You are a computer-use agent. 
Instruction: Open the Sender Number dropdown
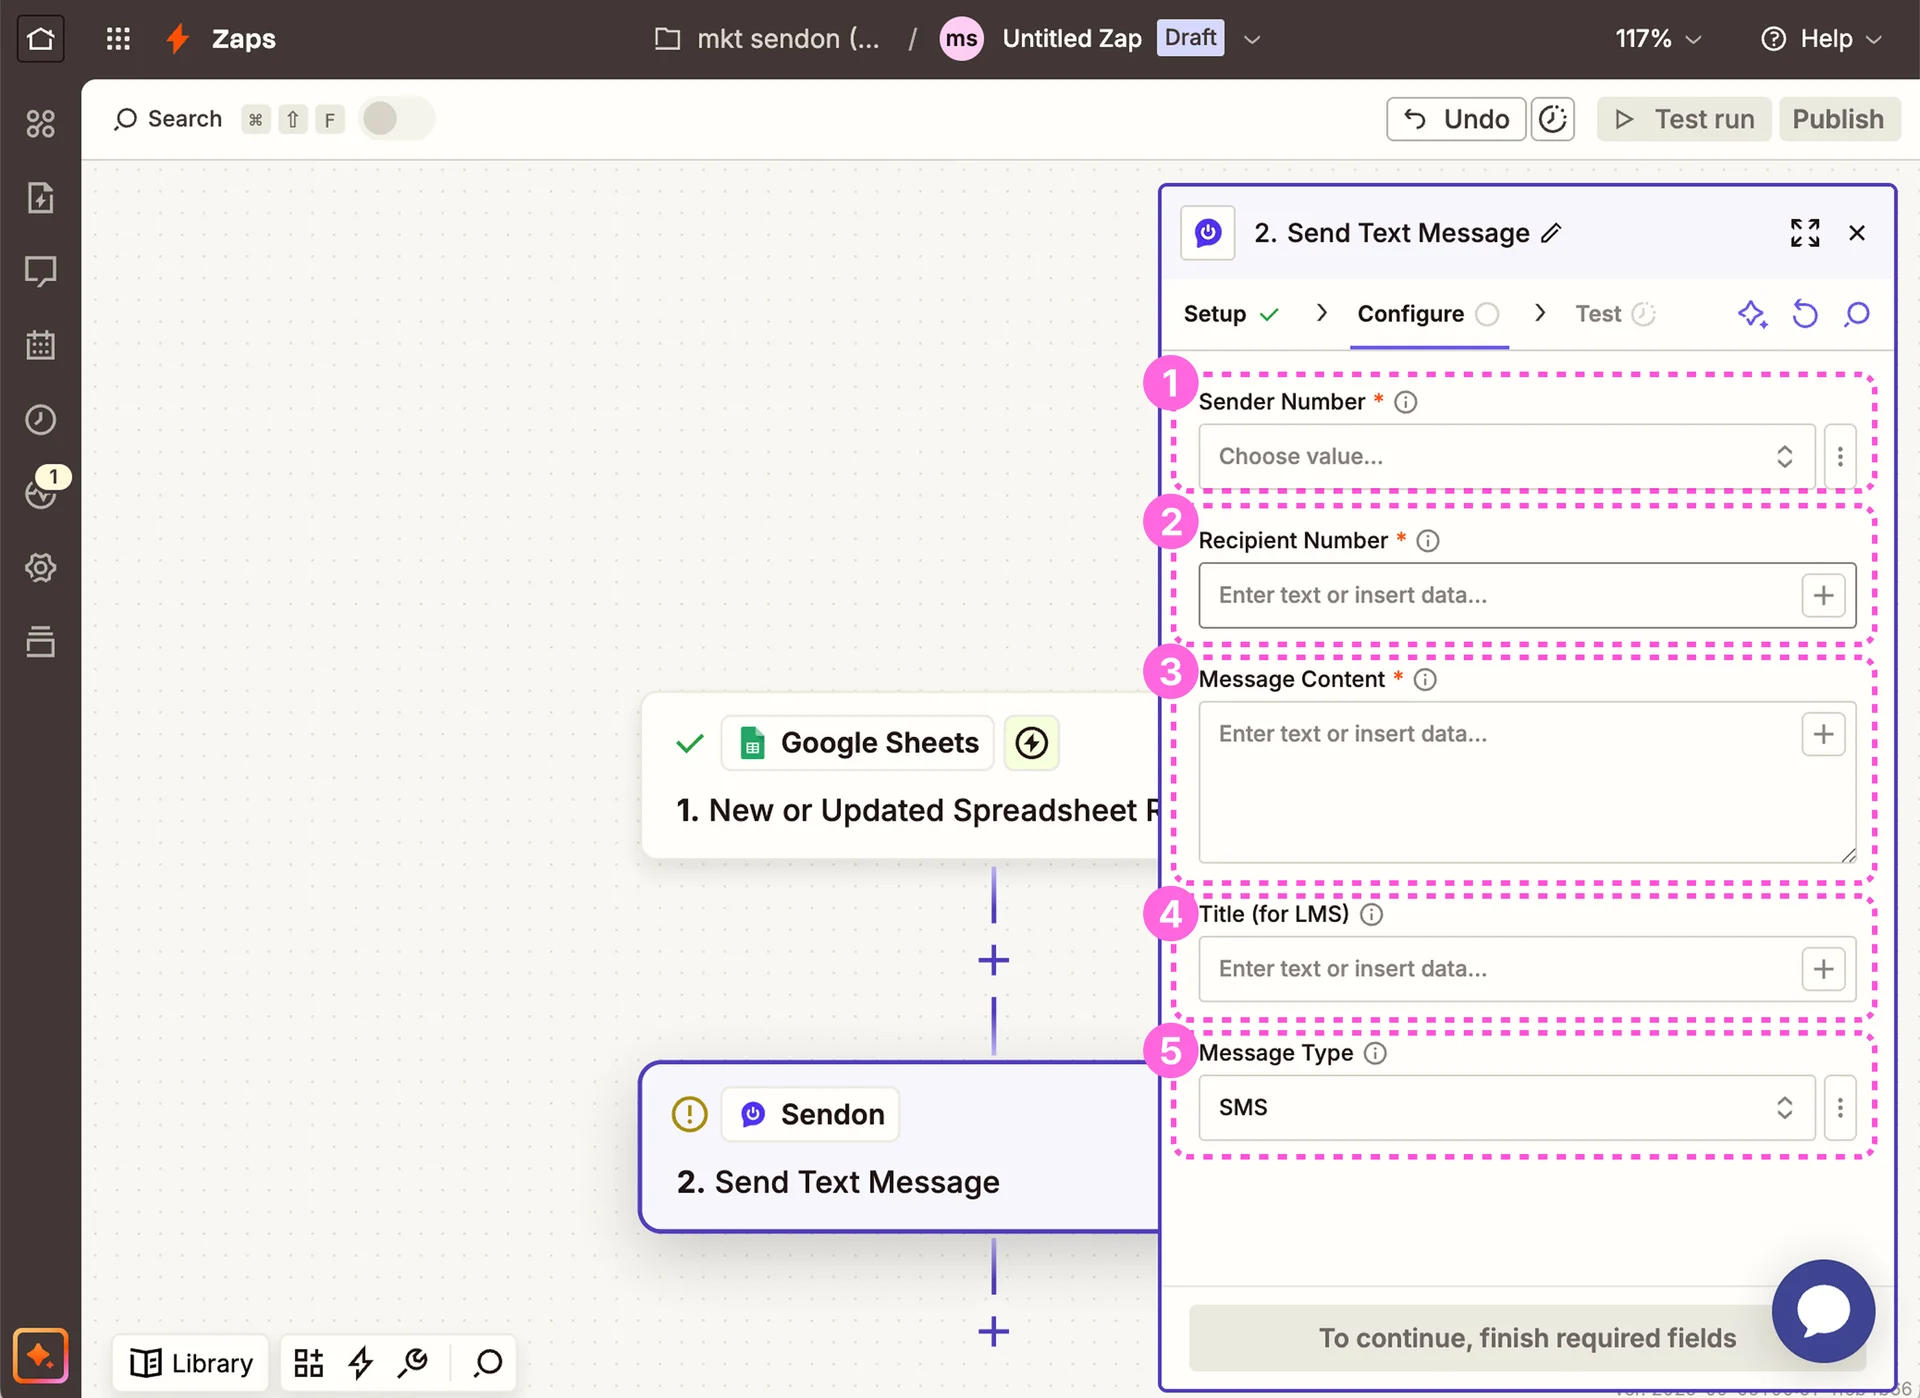(1506, 457)
